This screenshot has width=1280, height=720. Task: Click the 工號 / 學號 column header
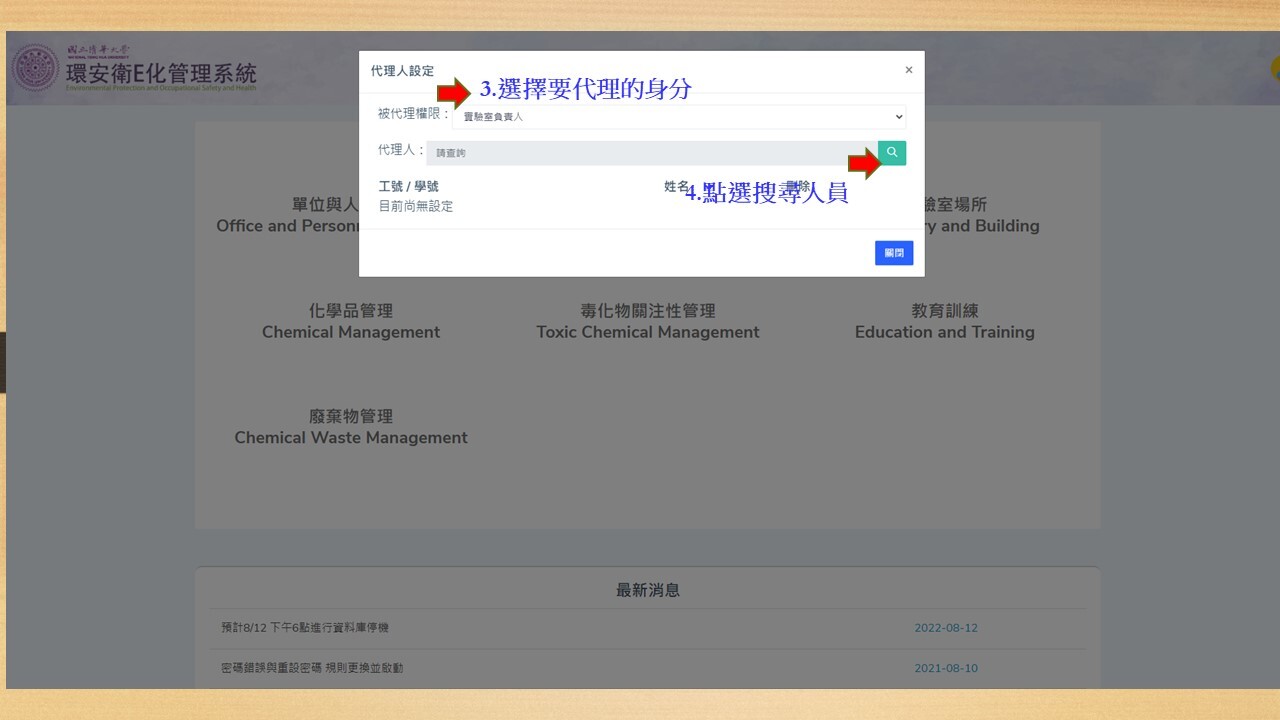pos(408,186)
